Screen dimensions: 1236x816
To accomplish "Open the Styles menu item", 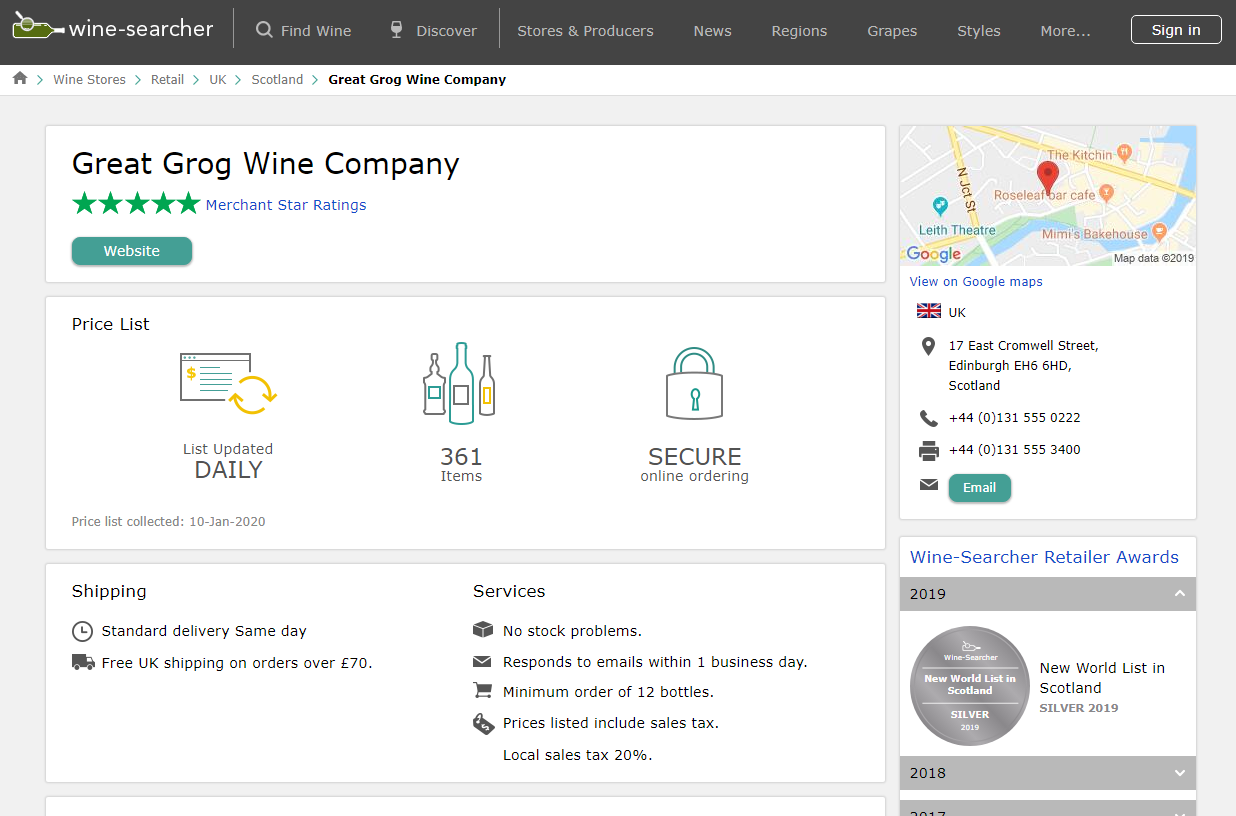I will click(978, 31).
